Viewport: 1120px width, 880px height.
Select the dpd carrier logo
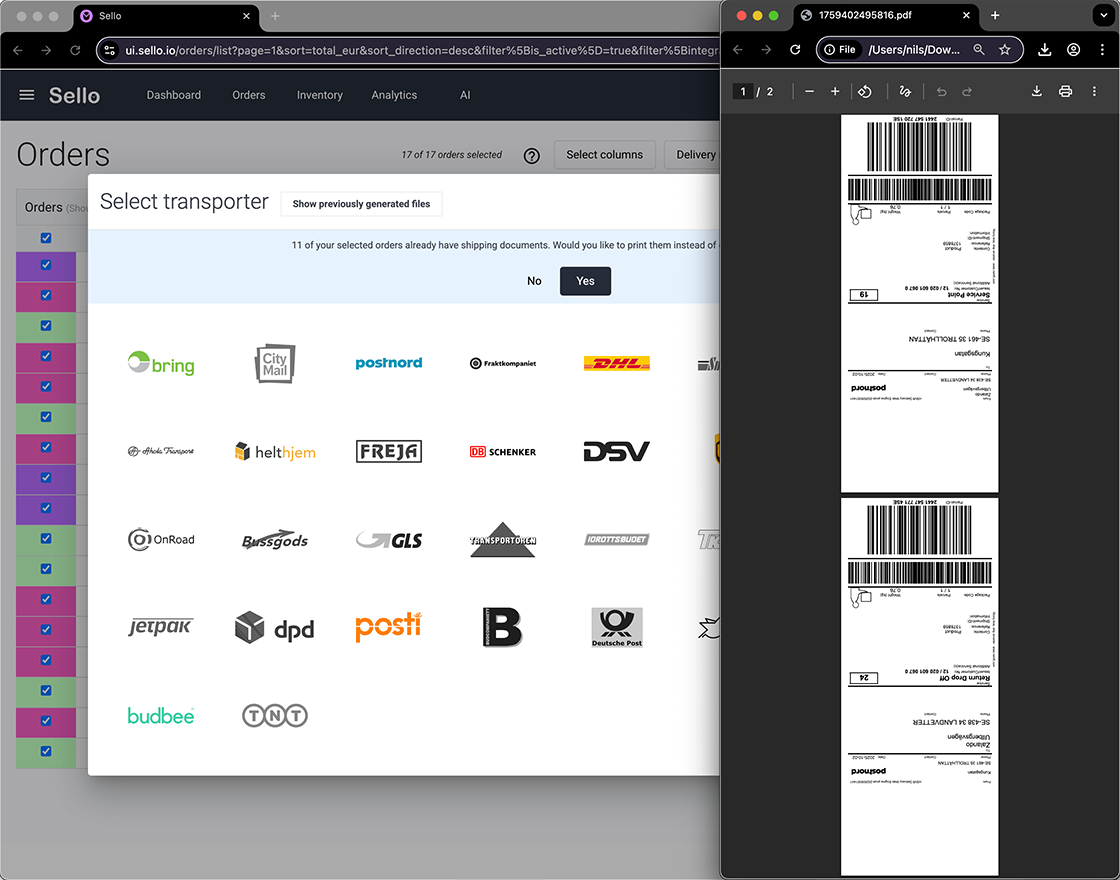coord(274,627)
